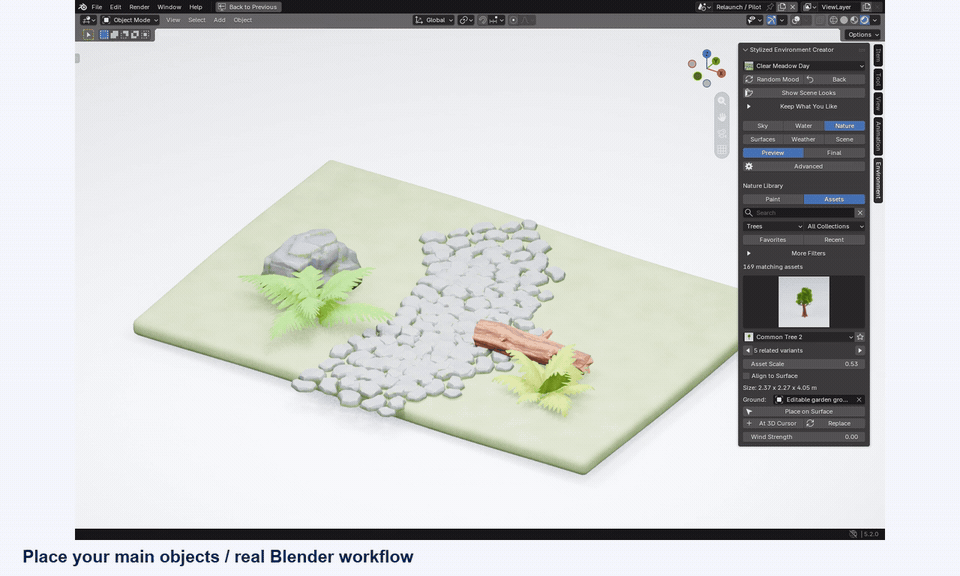This screenshot has height=576, width=960.
Task: Click the Advanced gear icon
Action: 749,166
